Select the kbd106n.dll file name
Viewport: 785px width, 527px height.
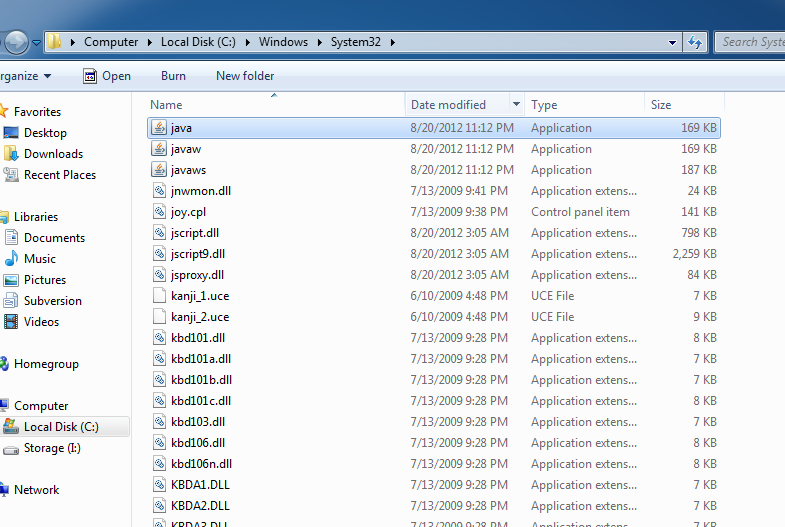[201, 464]
